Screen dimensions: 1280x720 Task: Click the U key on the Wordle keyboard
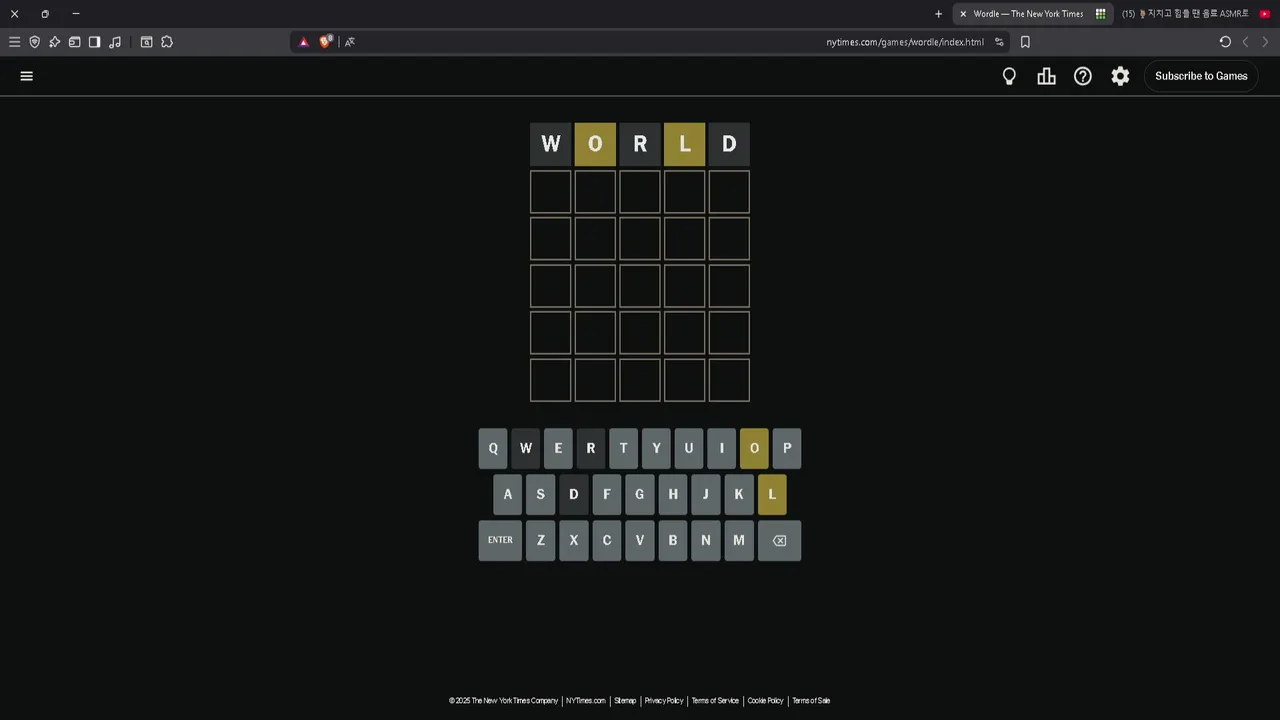[689, 448]
